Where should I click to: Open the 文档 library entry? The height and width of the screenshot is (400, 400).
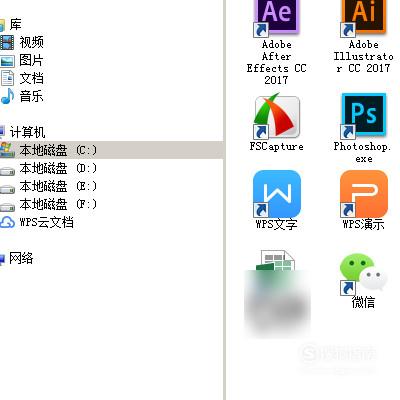(31, 78)
